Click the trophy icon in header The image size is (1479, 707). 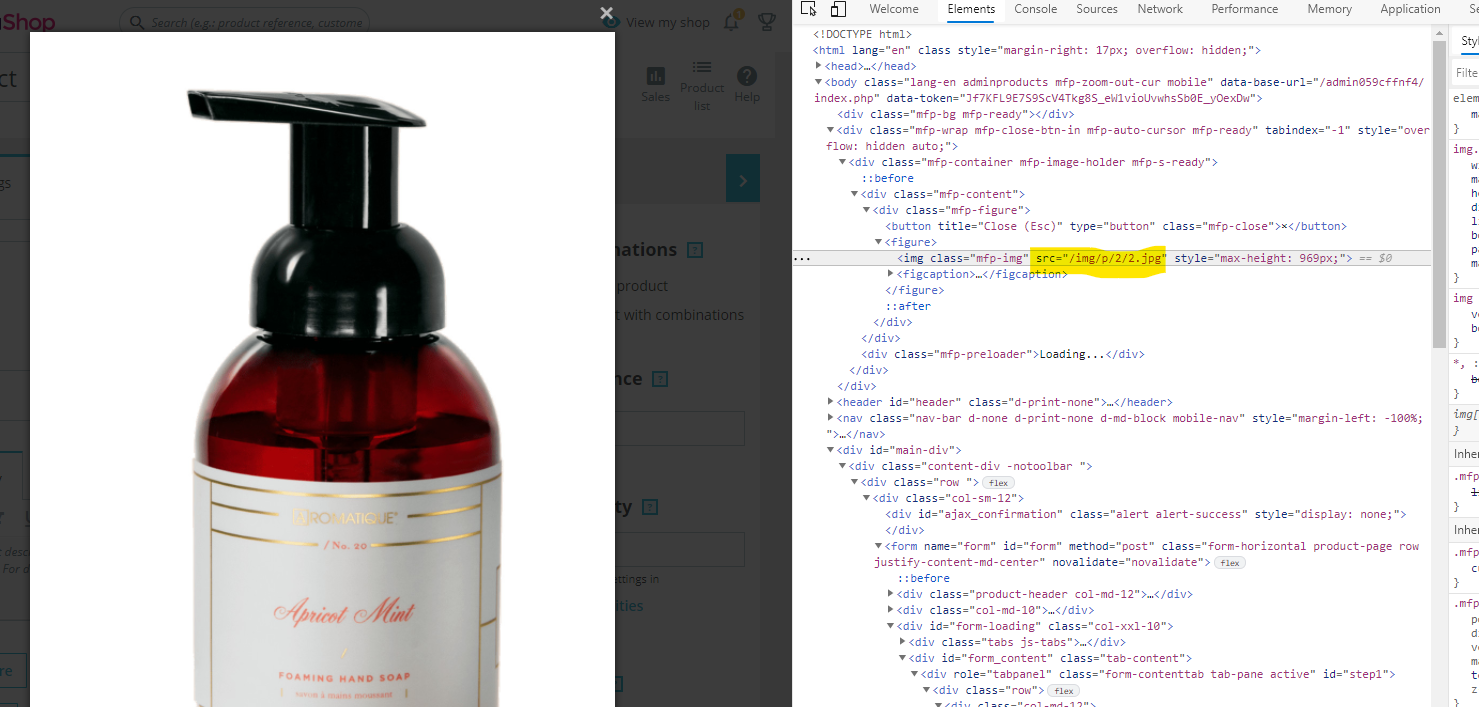point(767,21)
